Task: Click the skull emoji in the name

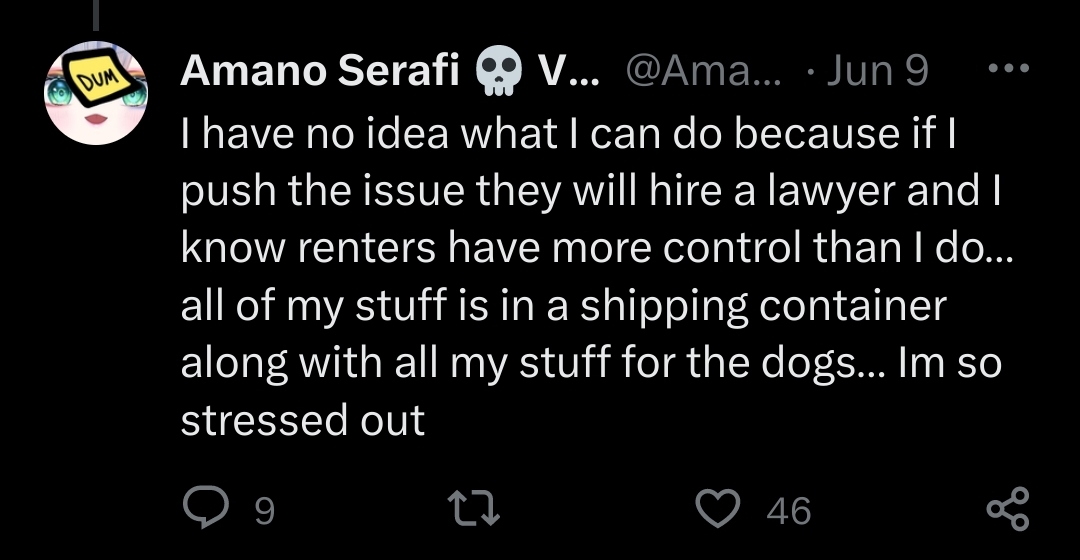Action: [x=499, y=70]
